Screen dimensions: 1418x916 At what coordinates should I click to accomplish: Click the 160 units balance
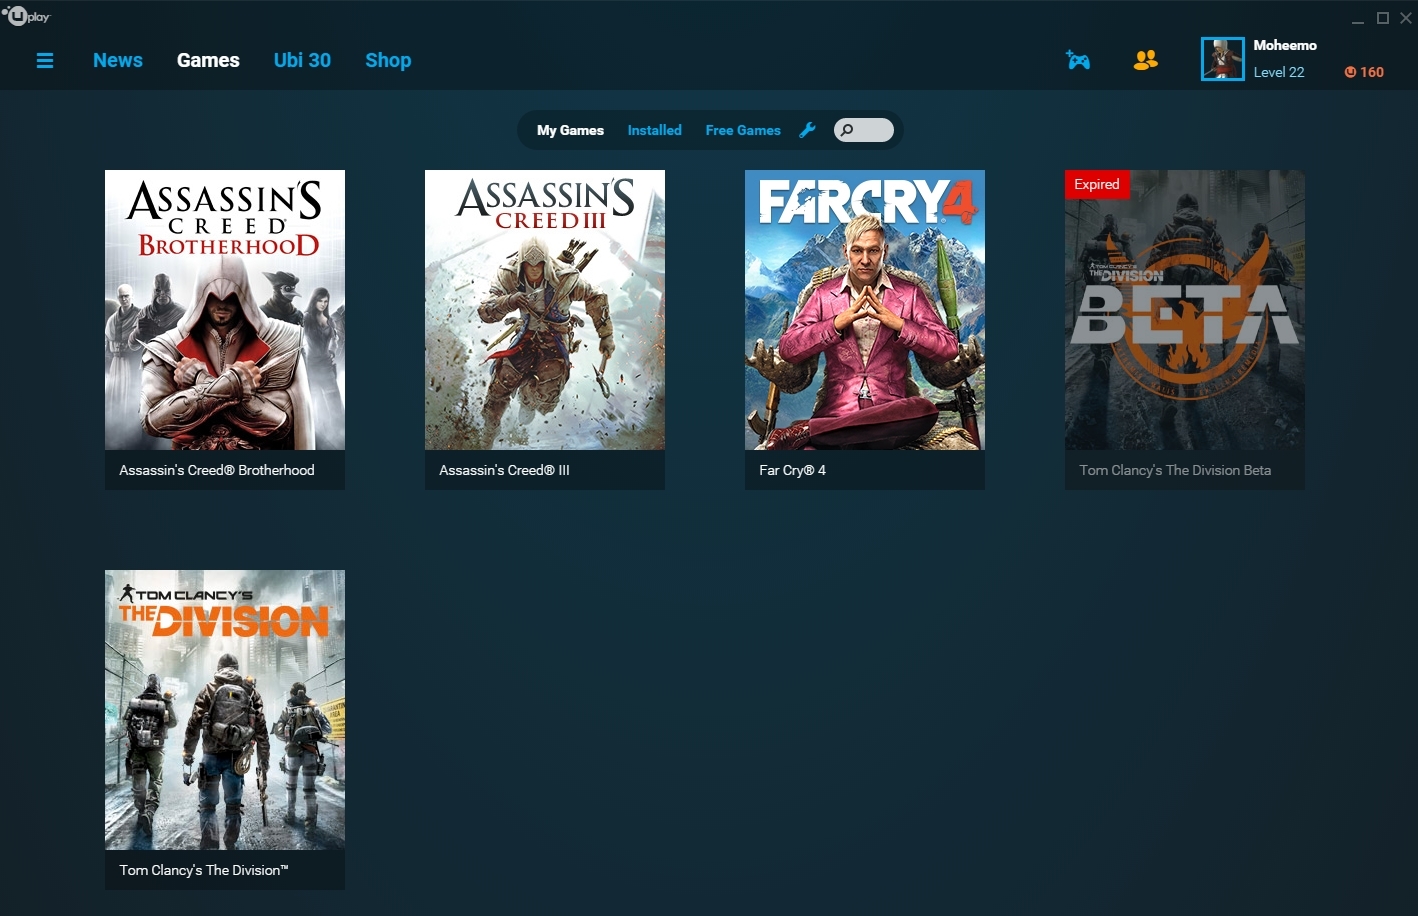pos(1372,72)
